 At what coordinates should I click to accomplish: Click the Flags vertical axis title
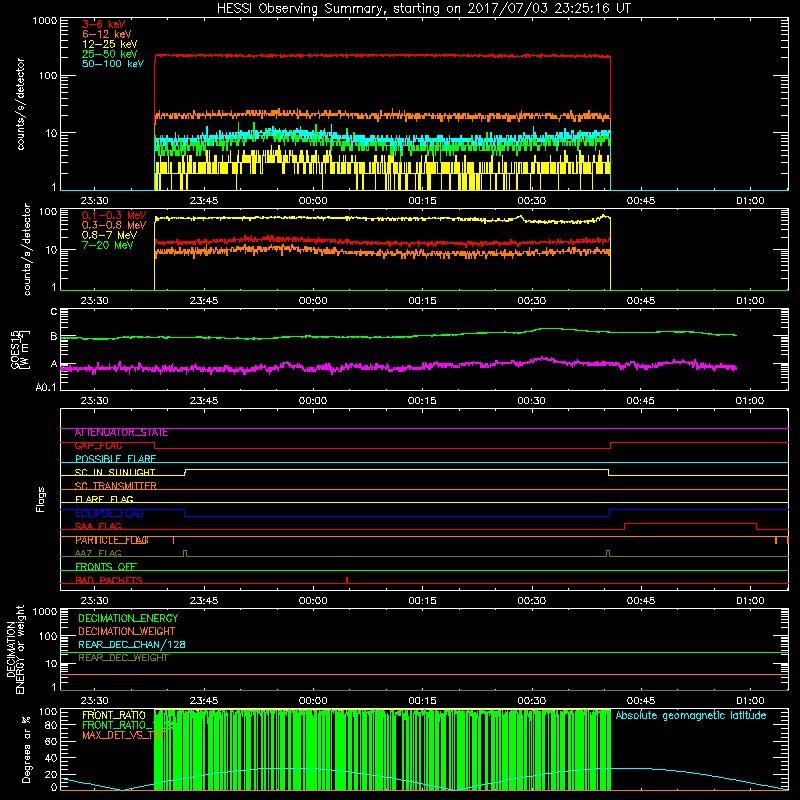coord(41,499)
